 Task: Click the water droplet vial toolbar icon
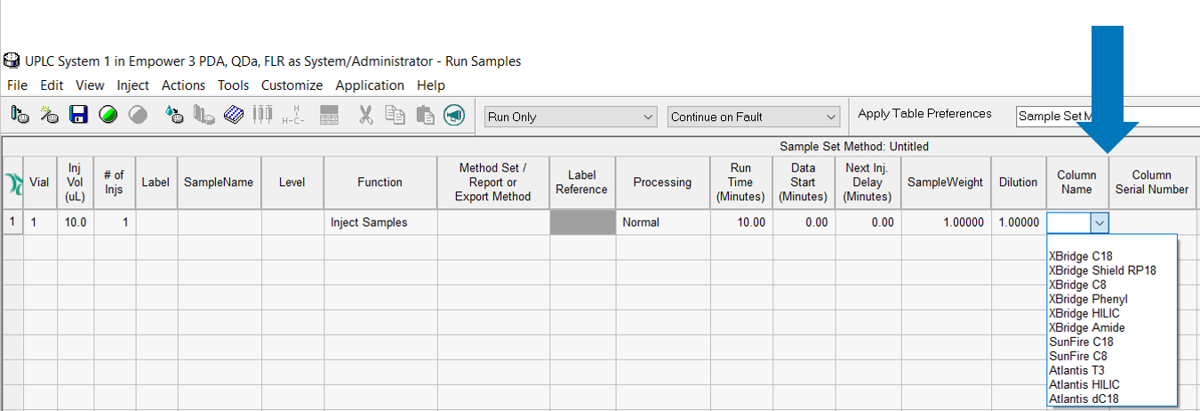pos(174,115)
